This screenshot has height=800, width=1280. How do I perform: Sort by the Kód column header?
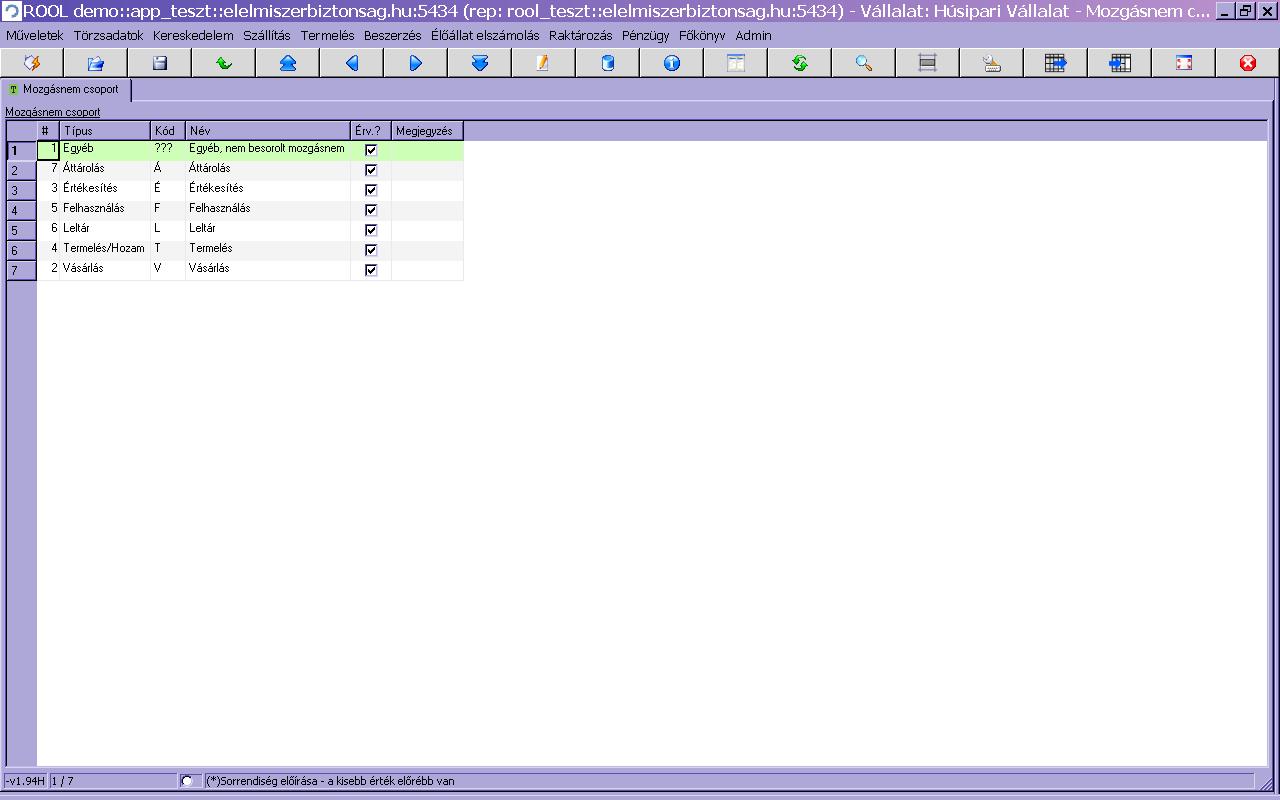point(168,131)
